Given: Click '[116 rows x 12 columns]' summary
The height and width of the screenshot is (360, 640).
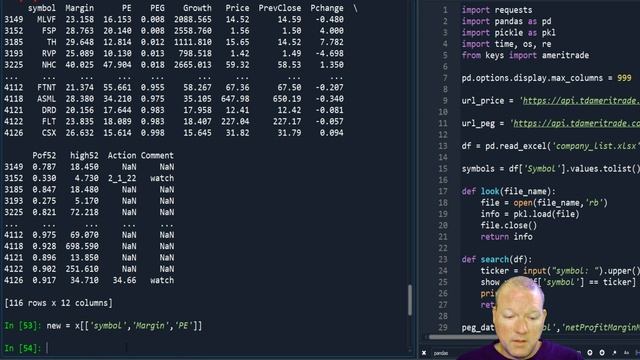Looking at the screenshot, I should point(58,303).
